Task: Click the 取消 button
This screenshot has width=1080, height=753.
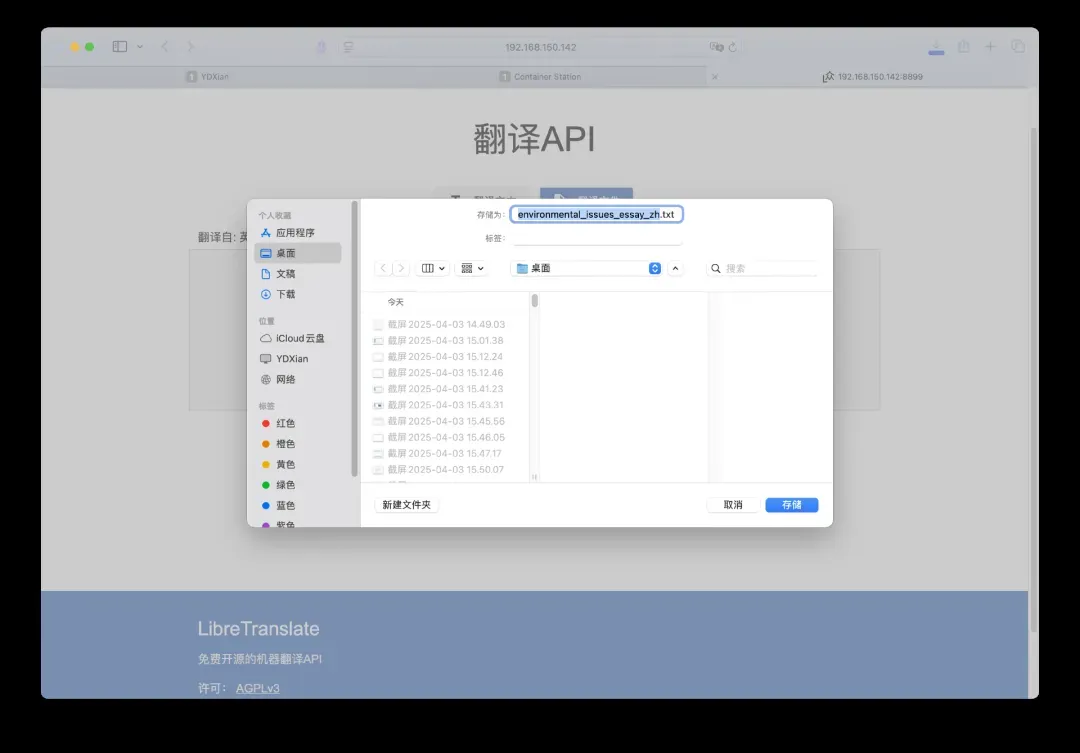Action: (x=733, y=505)
